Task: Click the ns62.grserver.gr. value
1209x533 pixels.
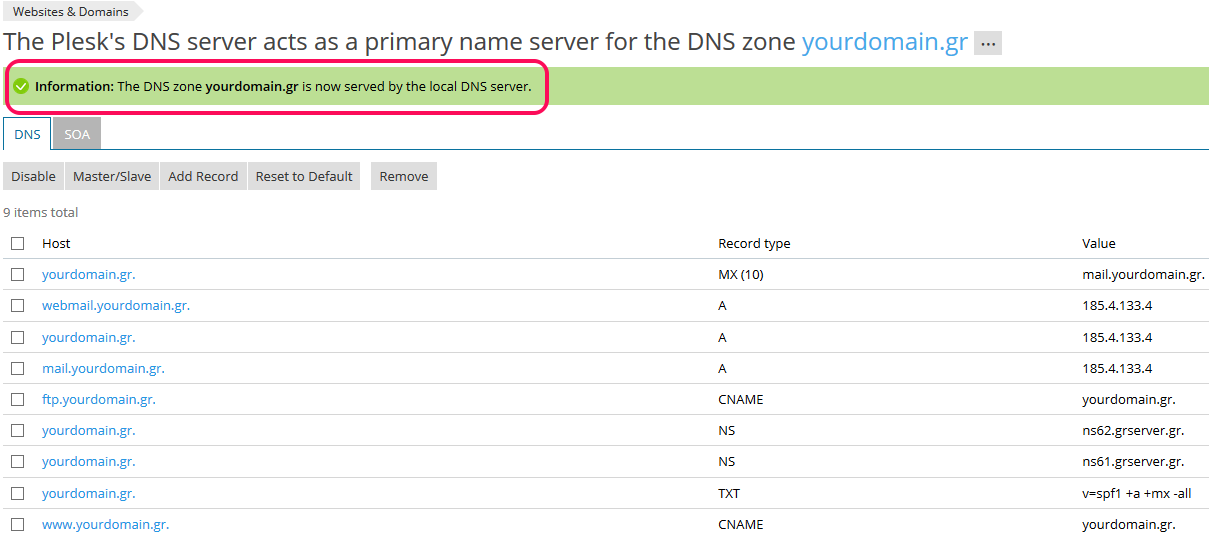Action: pos(1133,430)
